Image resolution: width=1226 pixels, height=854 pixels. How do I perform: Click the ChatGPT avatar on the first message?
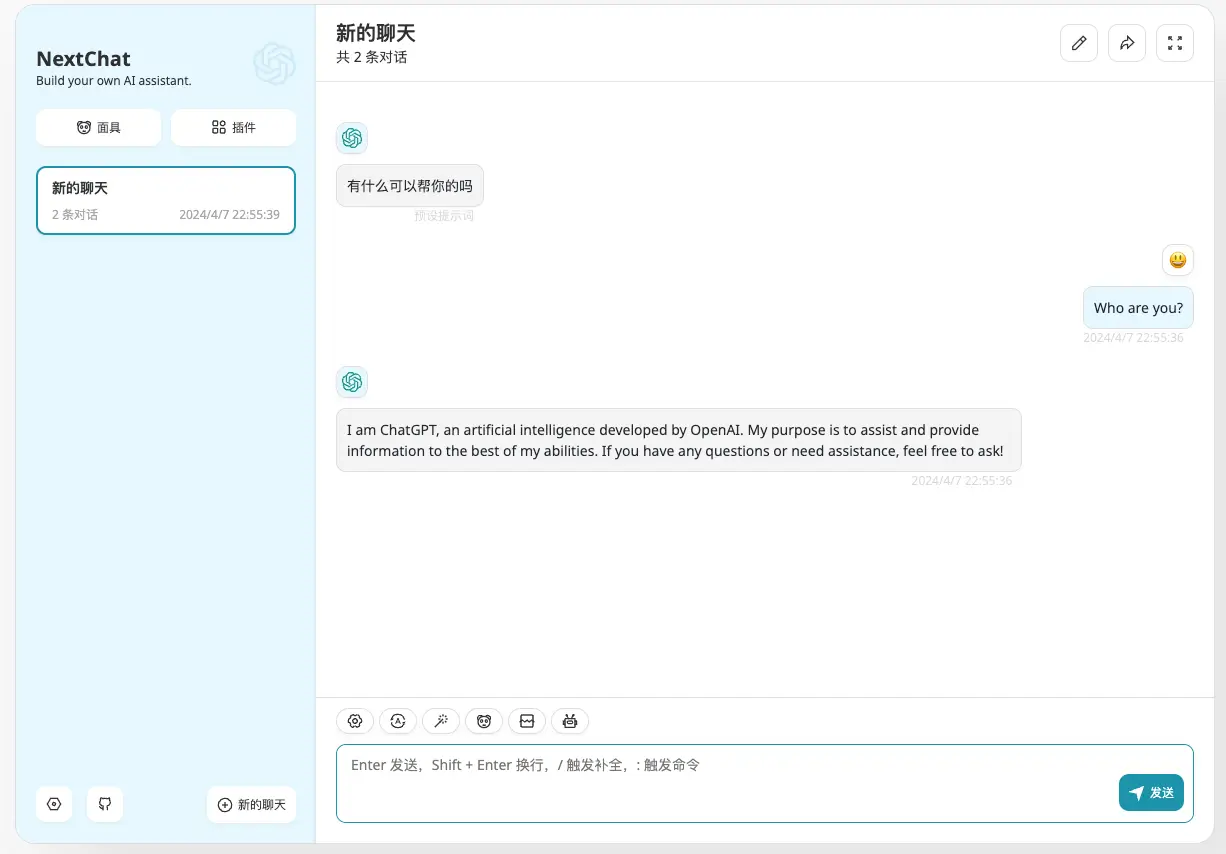coord(352,138)
